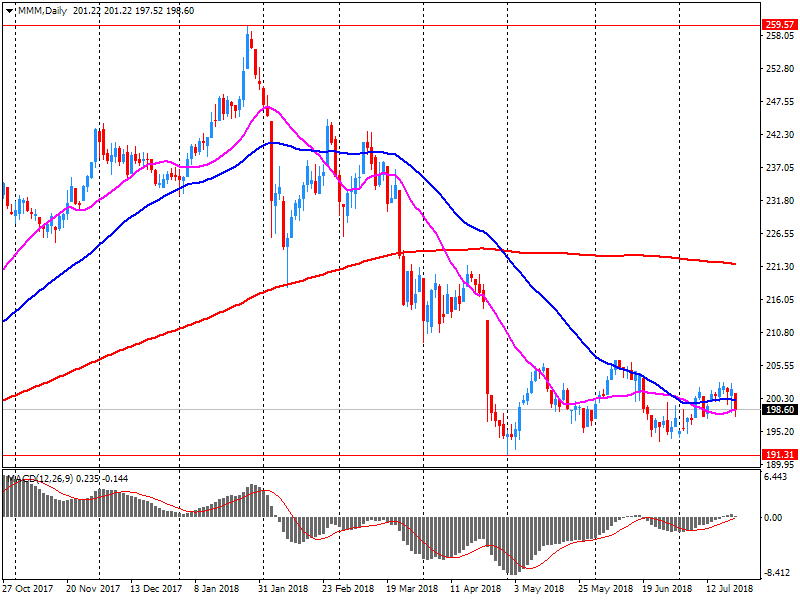Image resolution: width=800 pixels, height=600 pixels.
Task: Click the 19 Mar 2018 date label
Action: 412,589
